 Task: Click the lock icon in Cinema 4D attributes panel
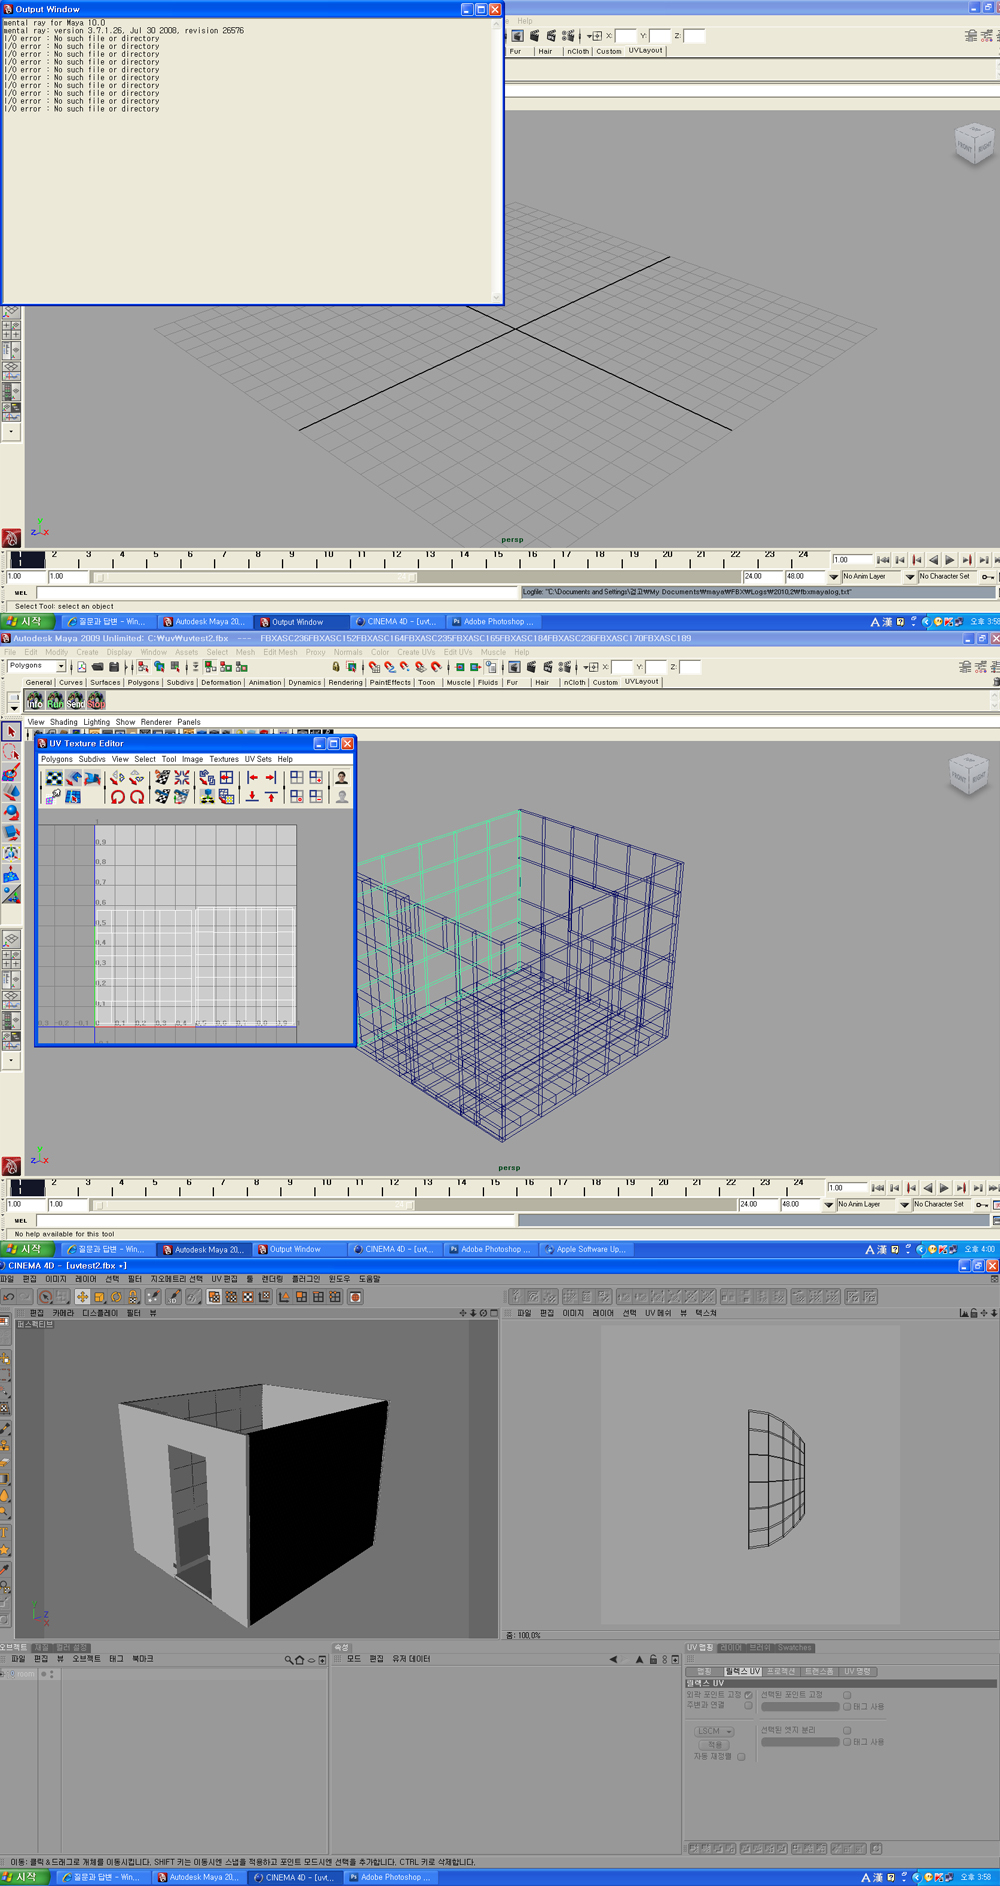(x=653, y=1659)
